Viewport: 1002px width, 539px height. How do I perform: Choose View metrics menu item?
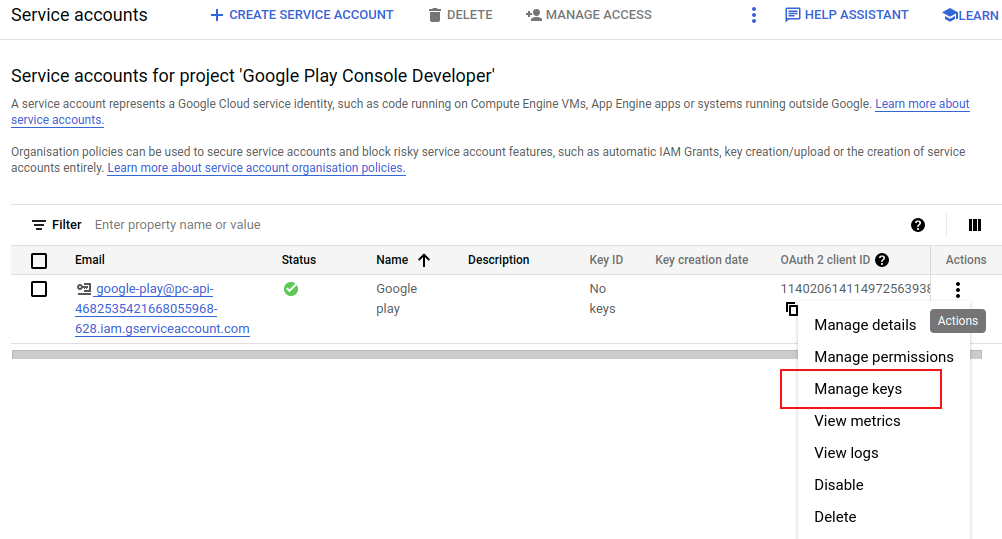point(884,421)
